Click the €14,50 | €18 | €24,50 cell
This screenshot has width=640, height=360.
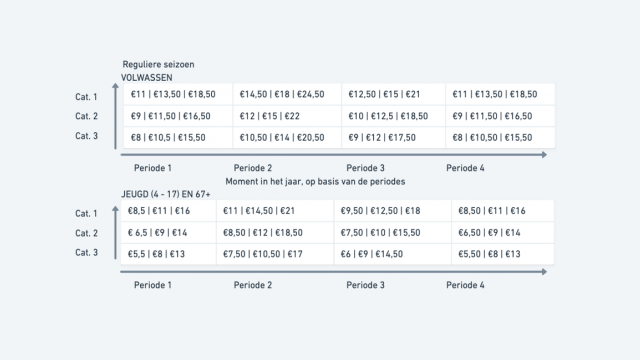click(287, 94)
